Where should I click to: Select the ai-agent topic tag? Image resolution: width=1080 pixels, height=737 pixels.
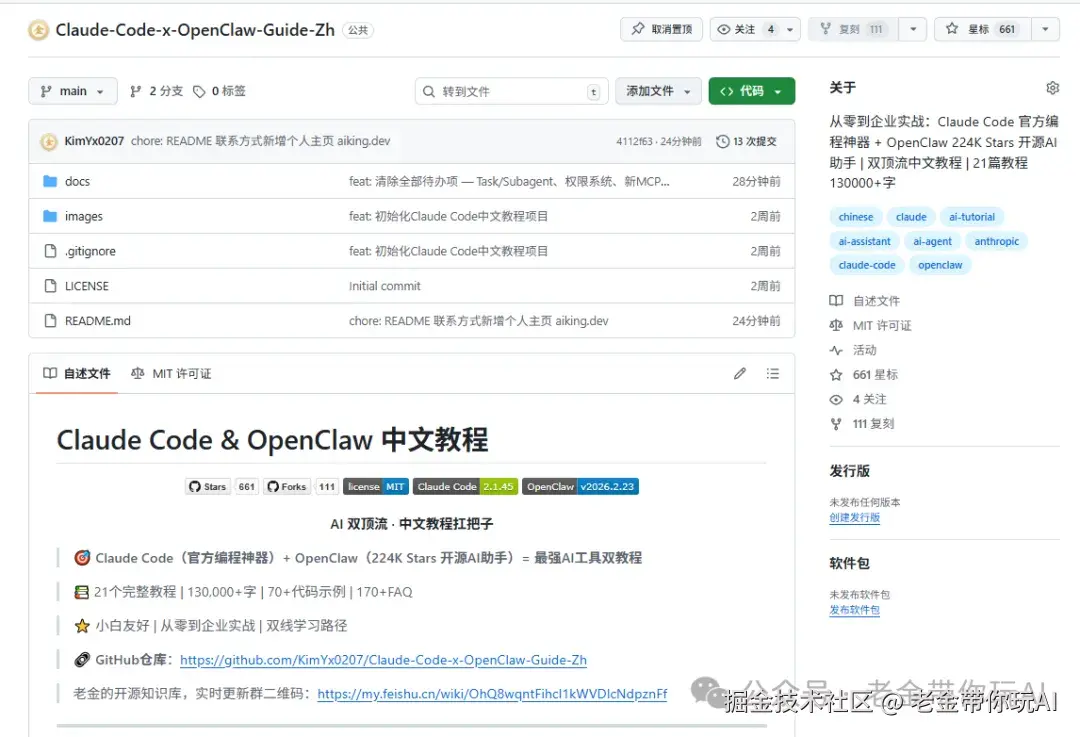(x=932, y=241)
